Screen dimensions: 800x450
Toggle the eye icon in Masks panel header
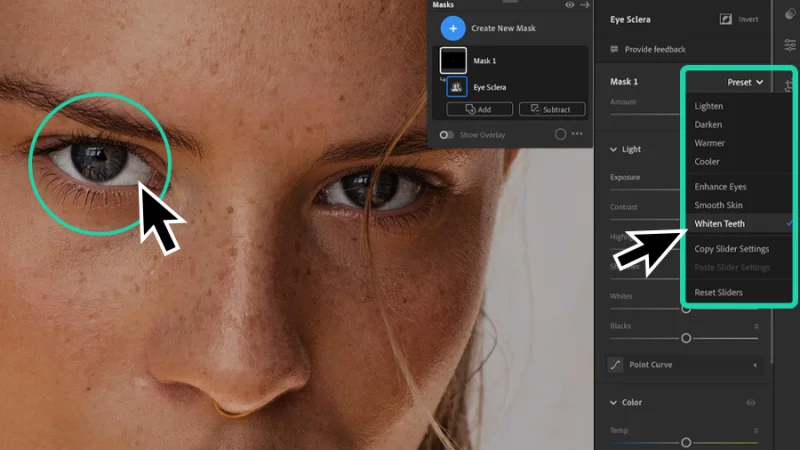(x=569, y=5)
